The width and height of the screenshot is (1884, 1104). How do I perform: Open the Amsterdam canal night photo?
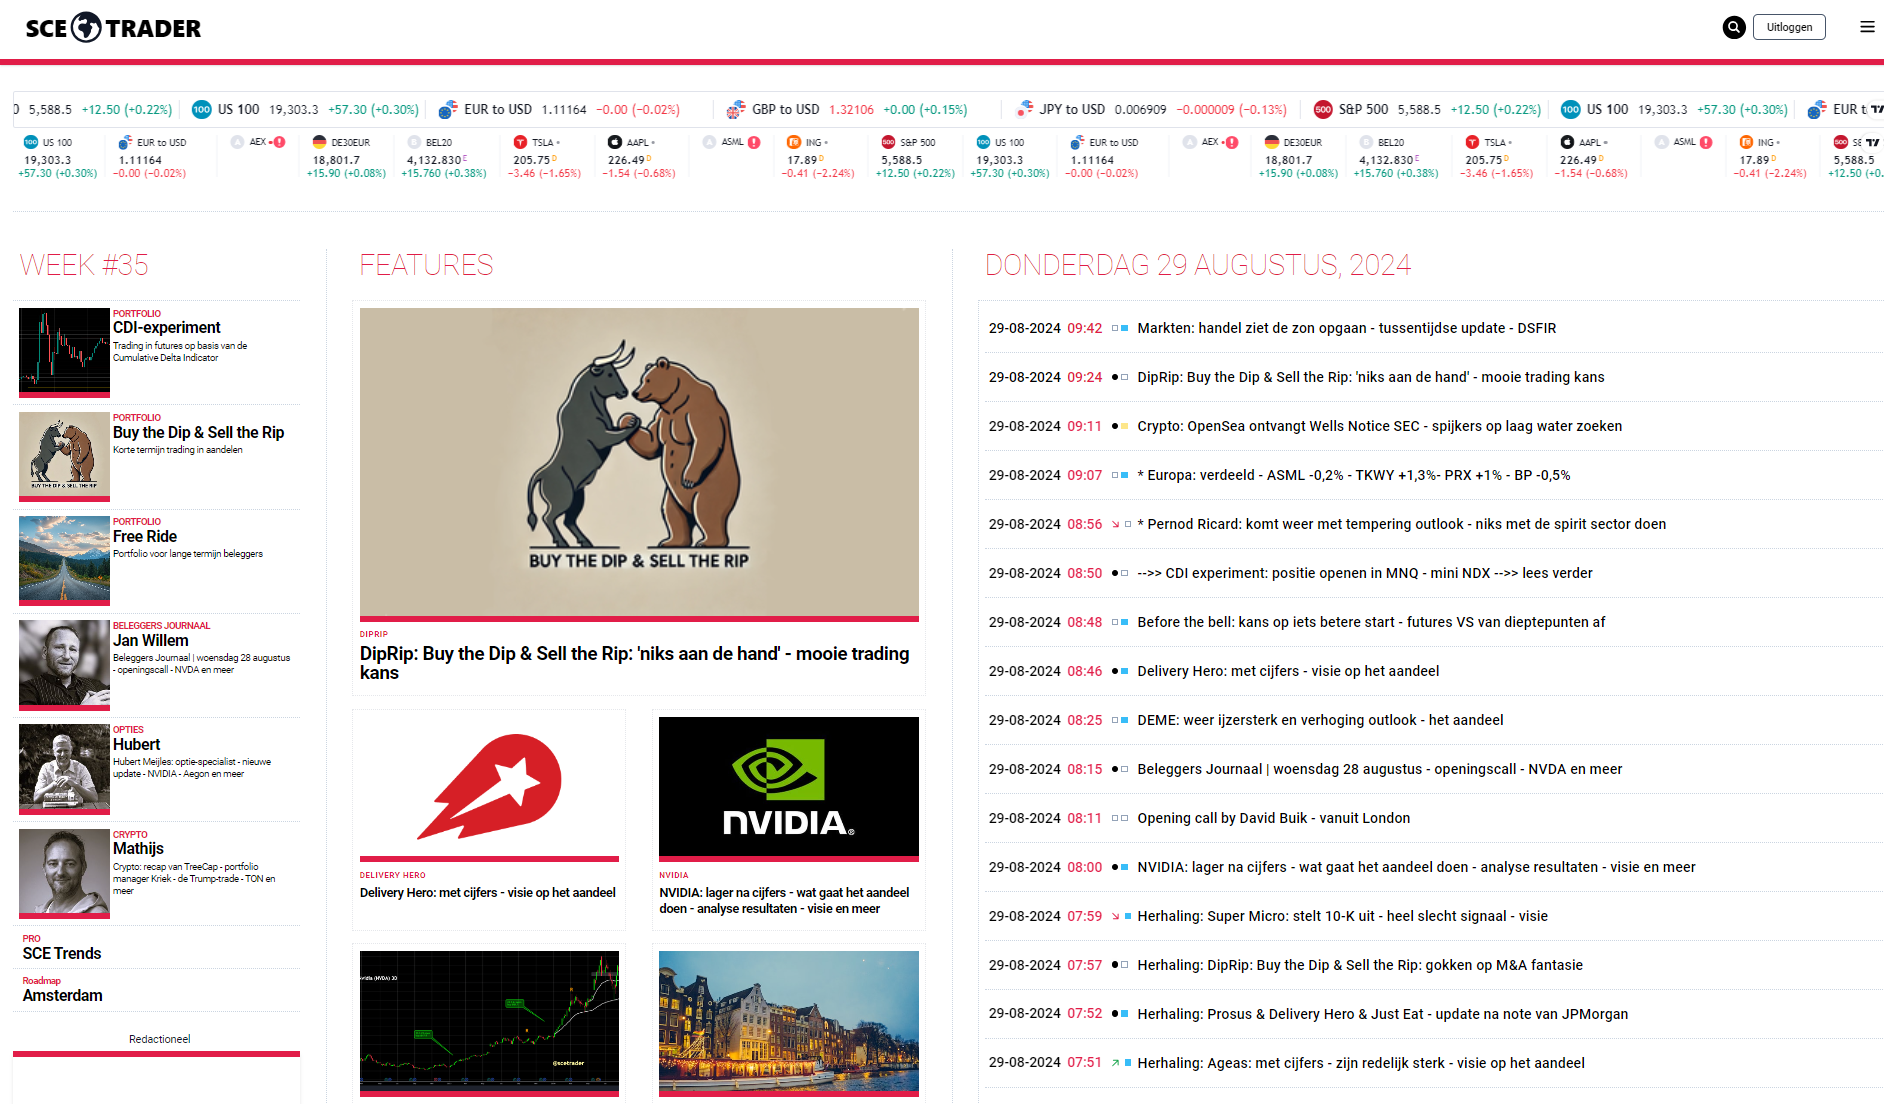point(789,1022)
